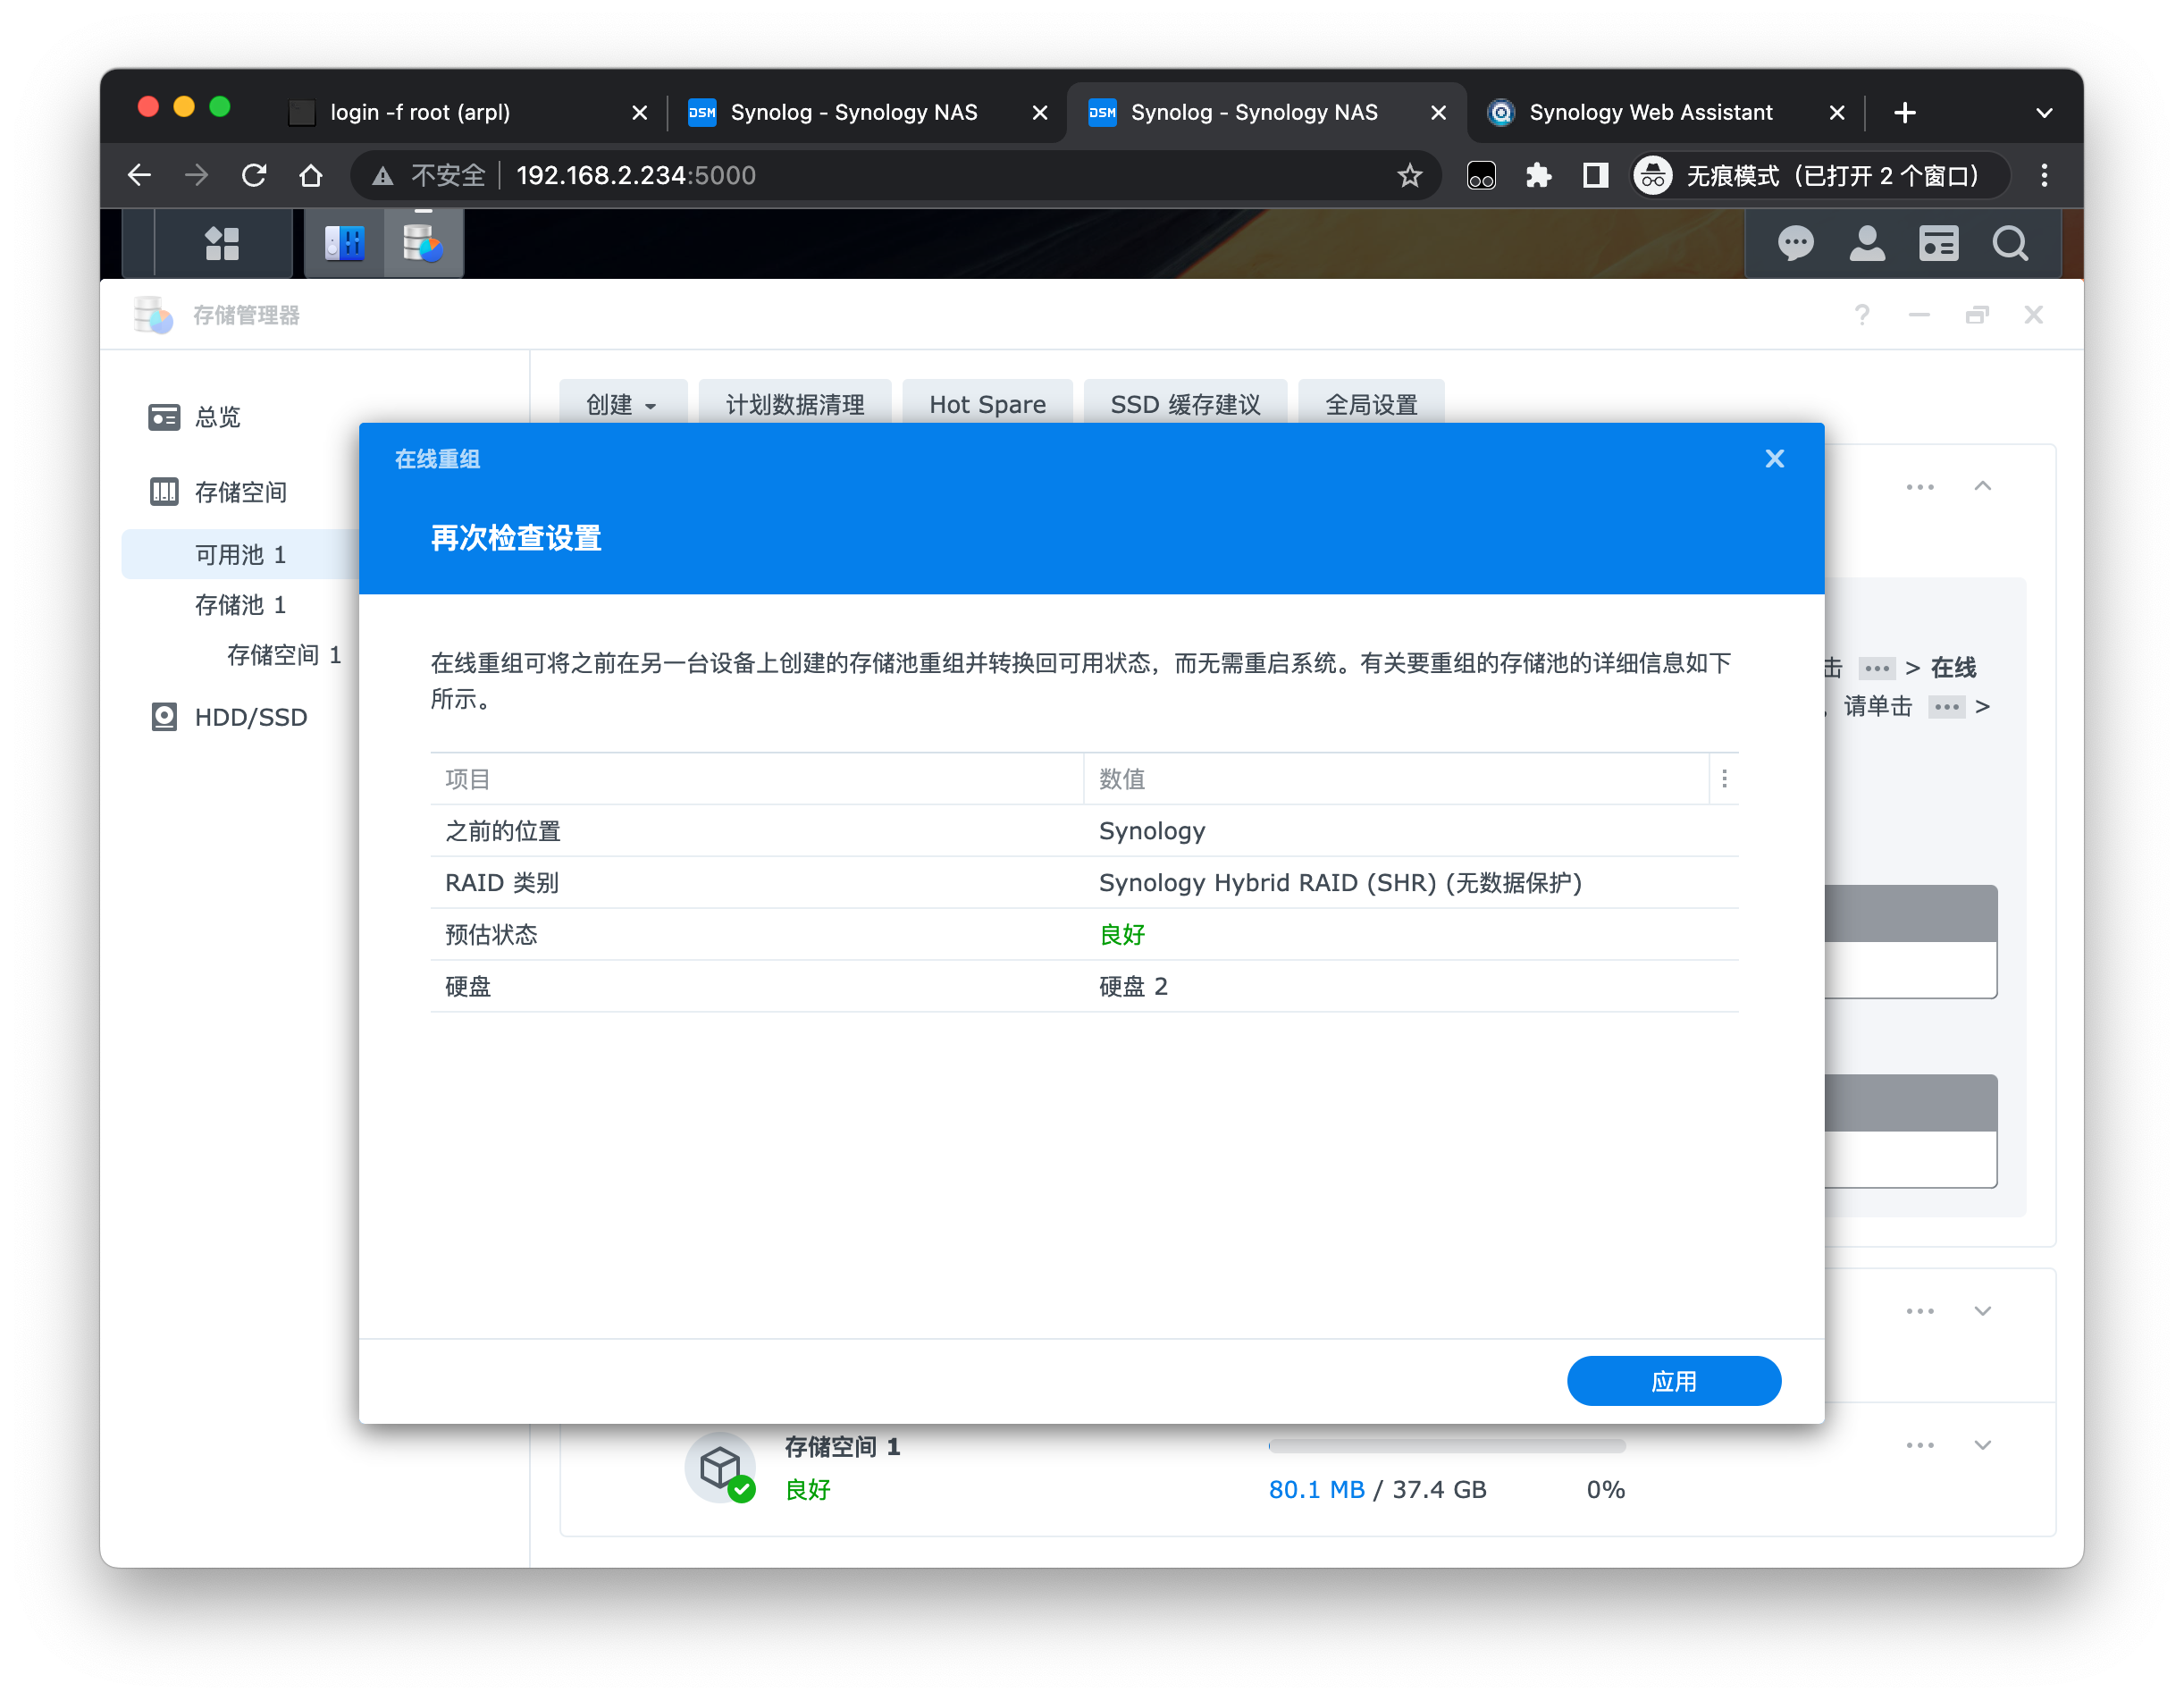Click the 之前的位置 row label
The image size is (2184, 1700).
coord(502,831)
